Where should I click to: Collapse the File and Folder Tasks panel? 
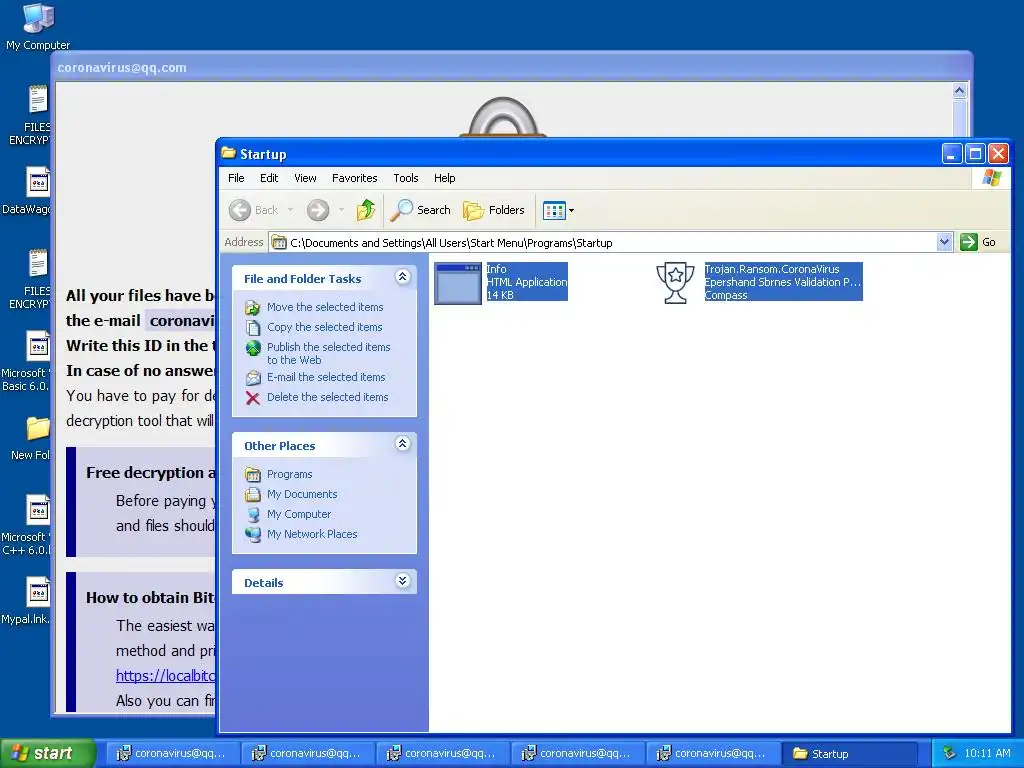[402, 278]
